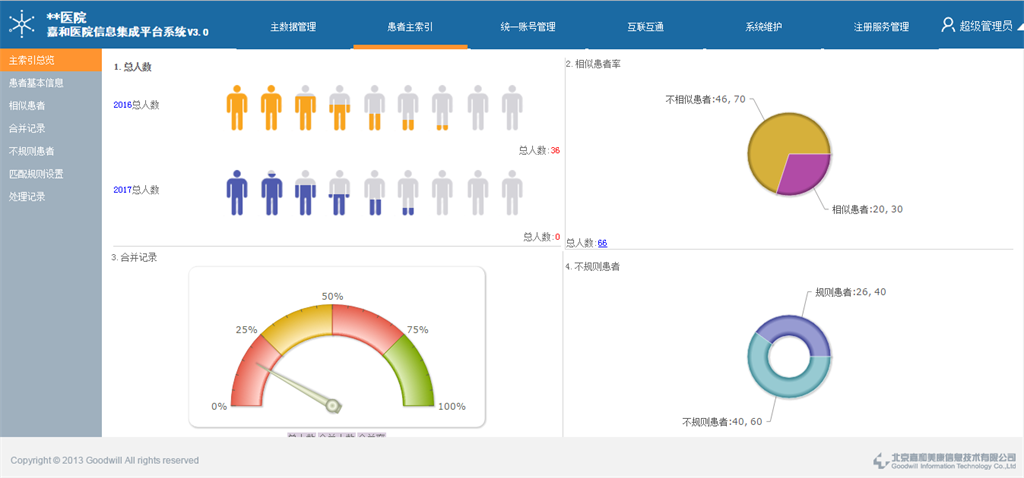This screenshot has width=1024, height=478.
Task: Click the last gray person icon in 2017 row
Action: pyautogui.click(x=511, y=192)
